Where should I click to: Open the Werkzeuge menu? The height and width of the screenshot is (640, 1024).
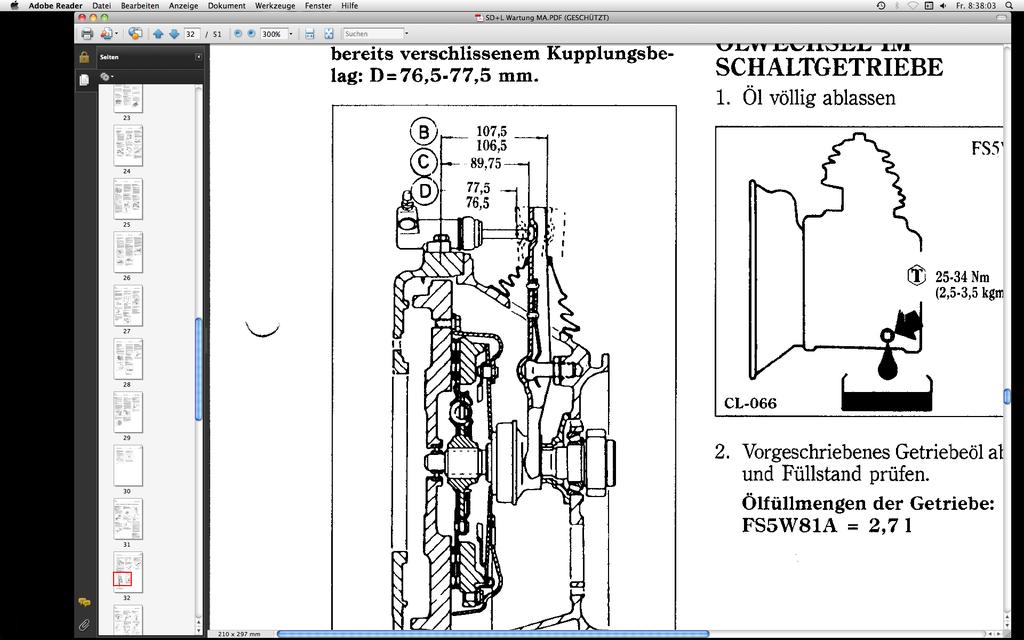(275, 5)
